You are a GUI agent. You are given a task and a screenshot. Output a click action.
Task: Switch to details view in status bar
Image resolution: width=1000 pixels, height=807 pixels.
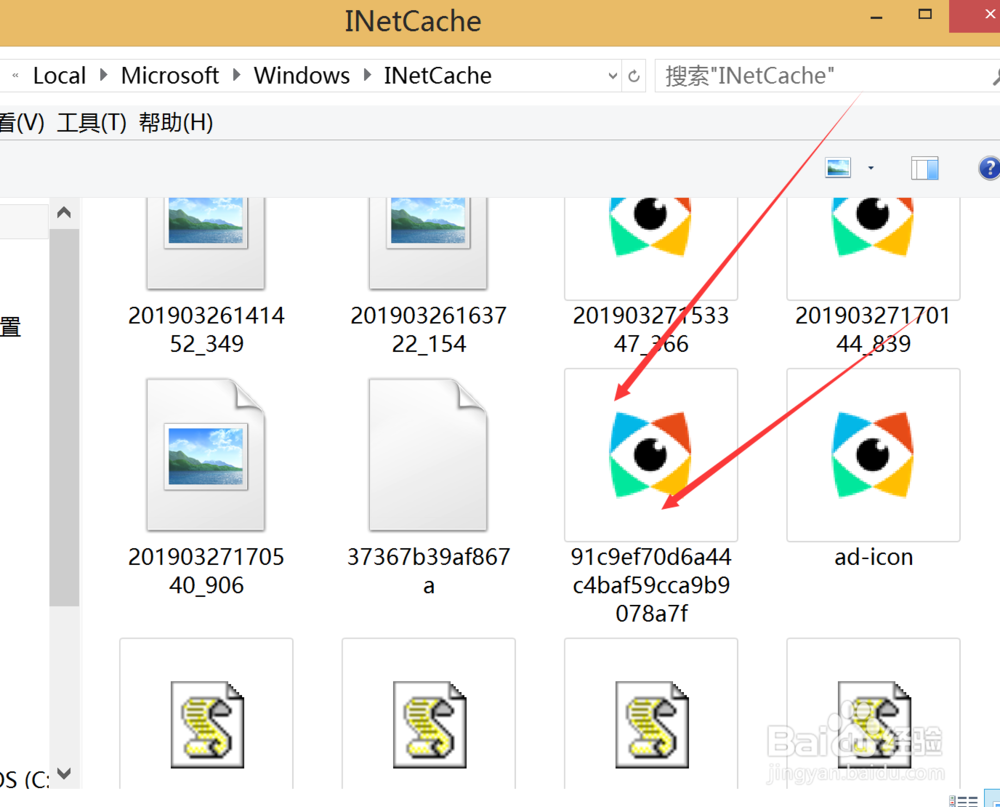coord(964,801)
